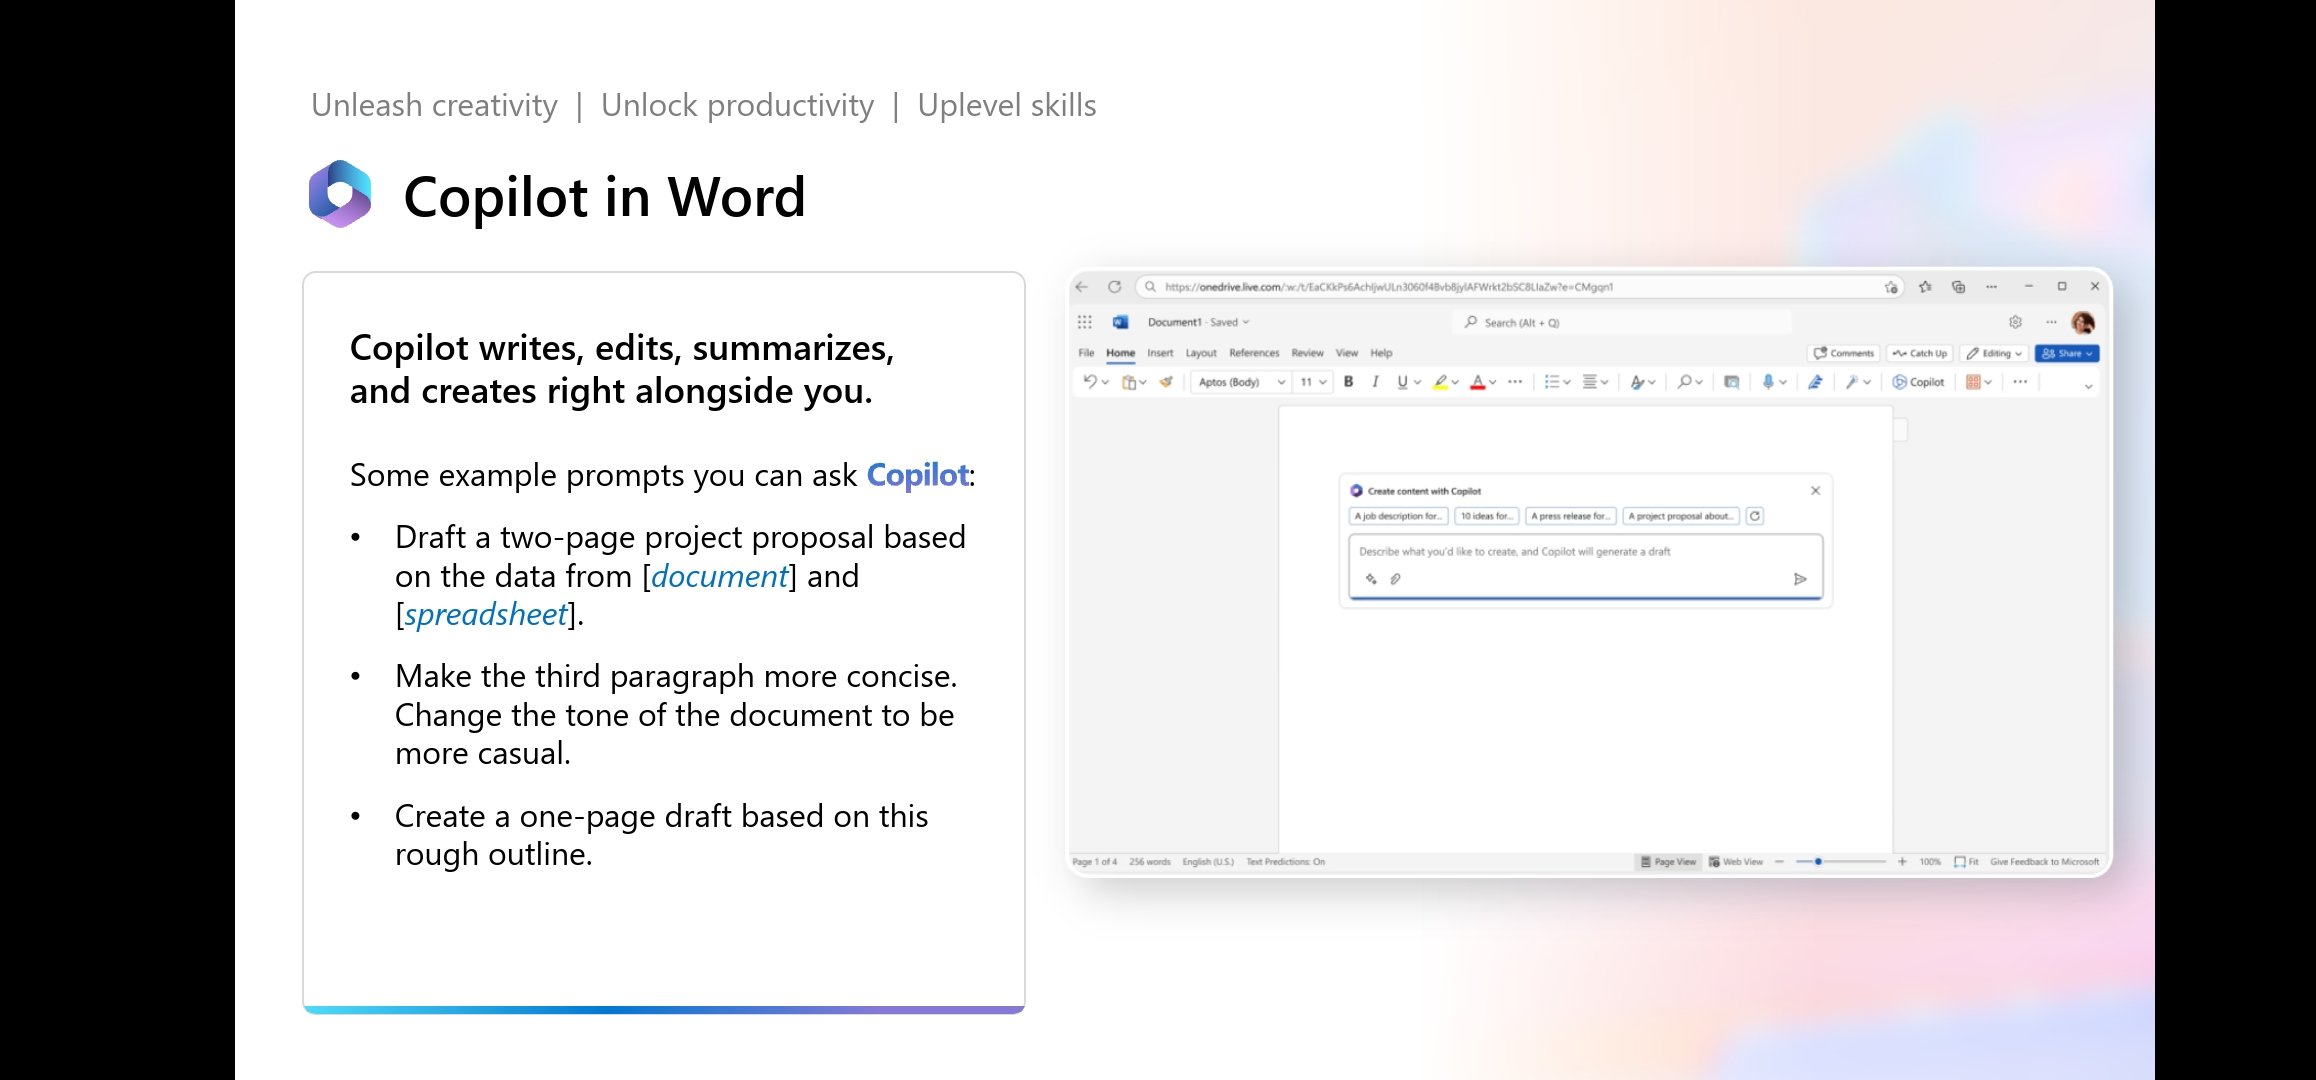
Task: Open the Aptos (Body) font dropdown
Action: coord(1241,382)
